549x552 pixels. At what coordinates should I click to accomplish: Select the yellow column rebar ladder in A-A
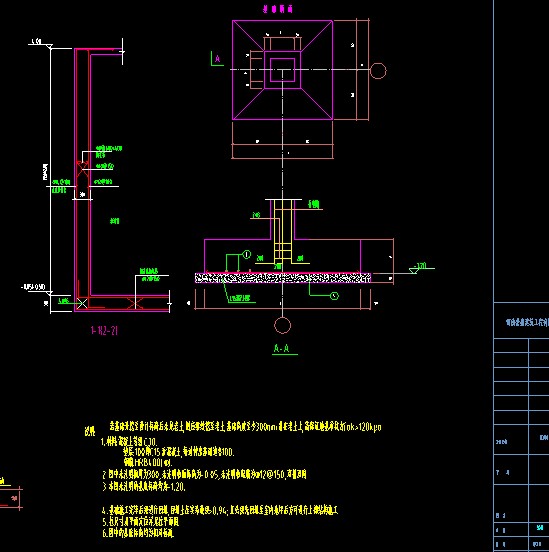(283, 231)
